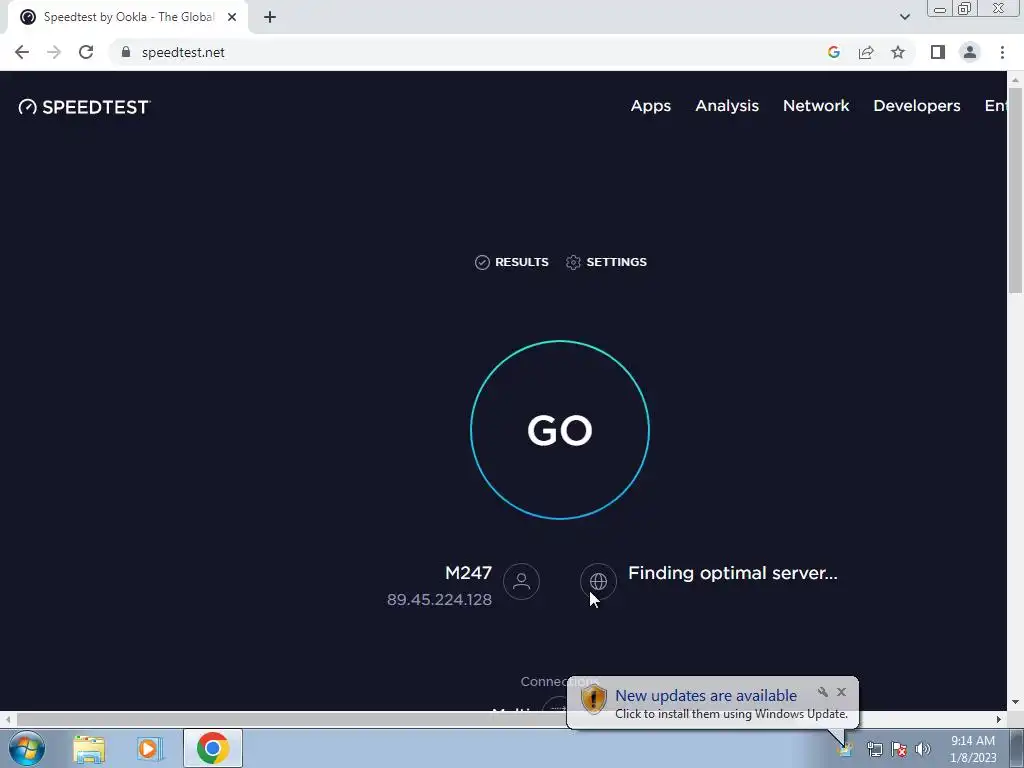The image size is (1024, 768).
Task: Open the Apps menu item
Action: pyautogui.click(x=650, y=106)
